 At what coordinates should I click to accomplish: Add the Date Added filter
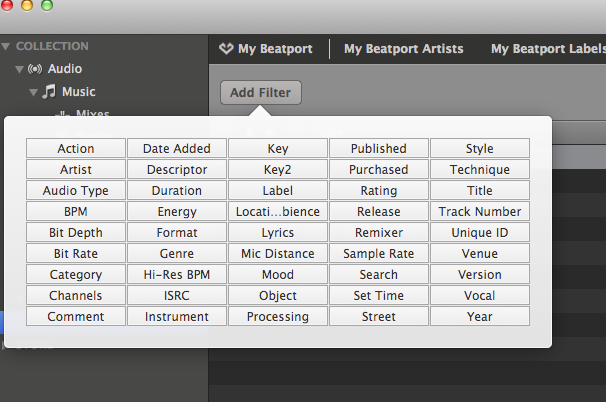177,149
